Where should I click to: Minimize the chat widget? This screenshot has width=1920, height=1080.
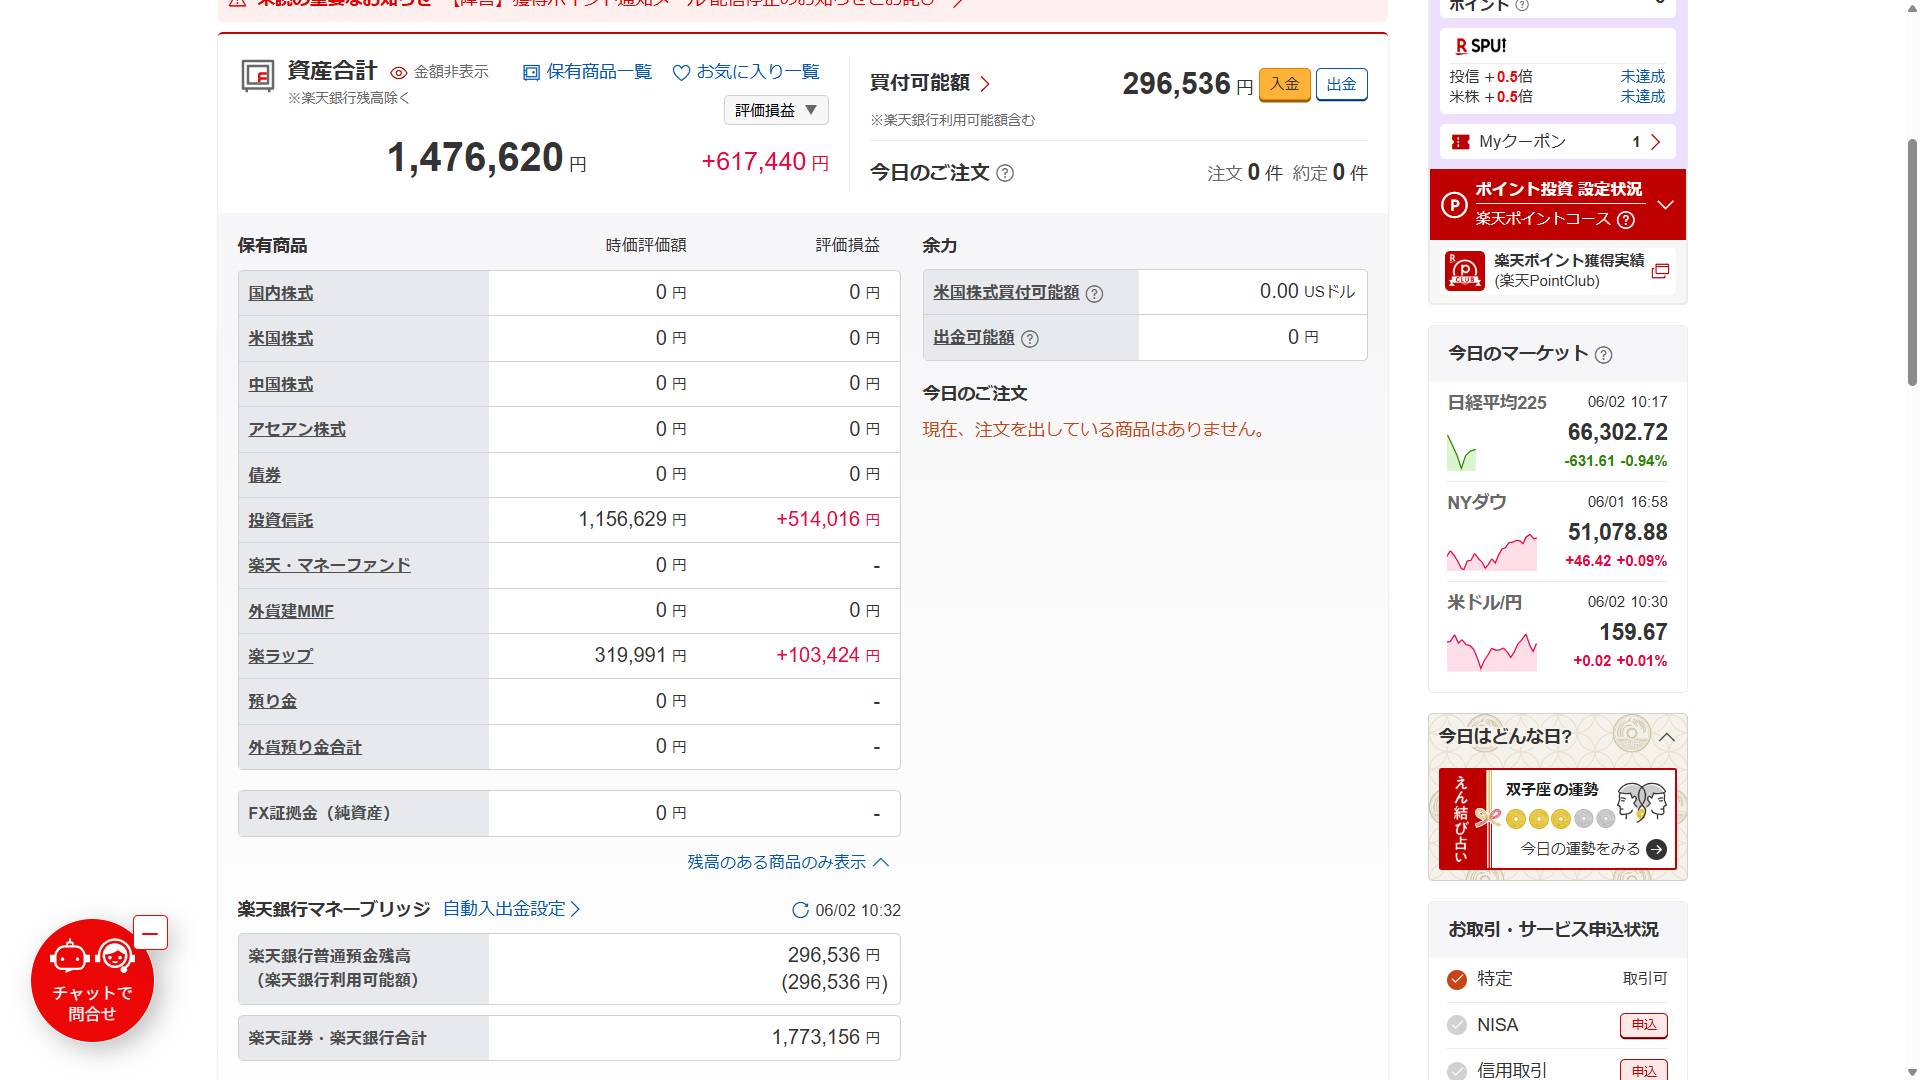point(150,933)
